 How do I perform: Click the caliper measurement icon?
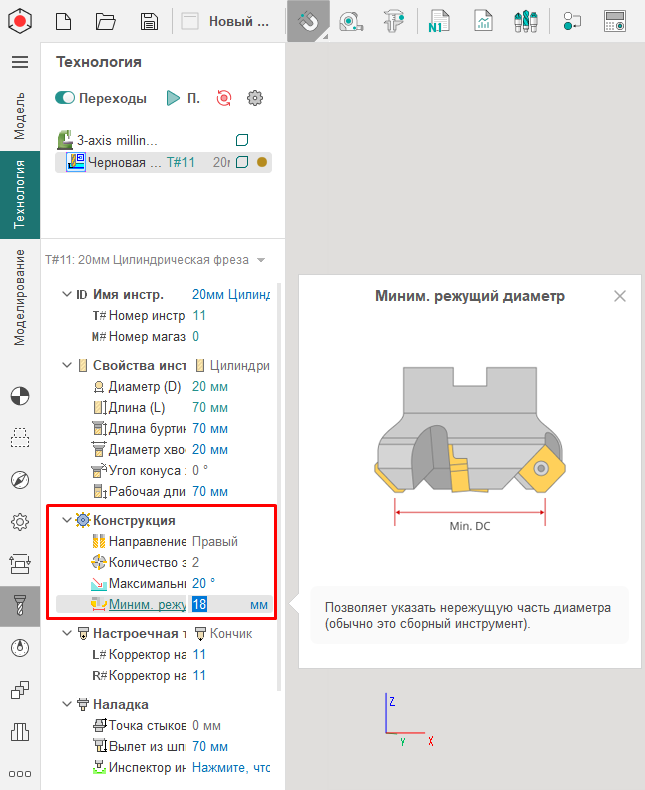coord(396,21)
